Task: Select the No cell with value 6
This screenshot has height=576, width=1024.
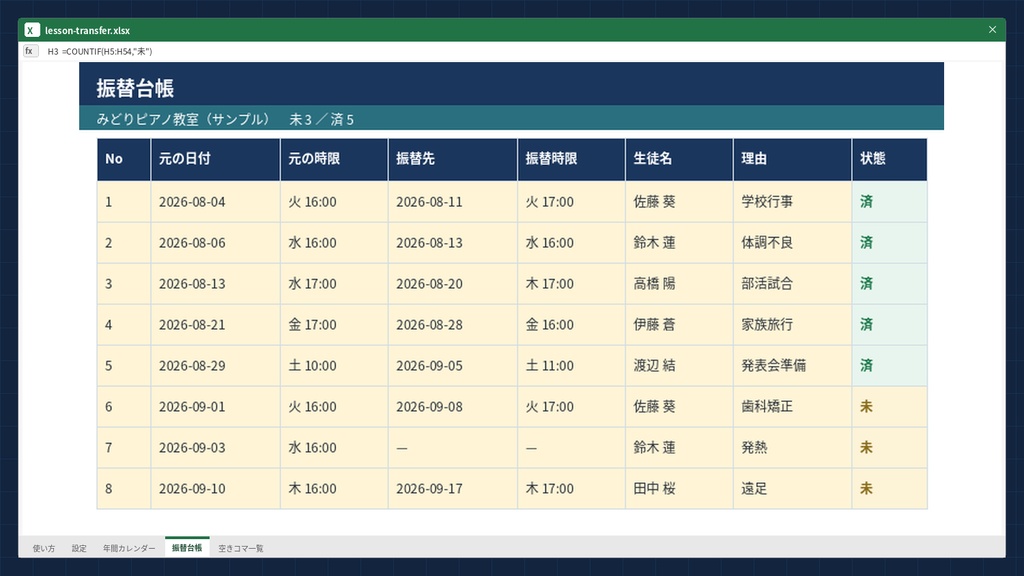Action: pyautogui.click(x=124, y=407)
